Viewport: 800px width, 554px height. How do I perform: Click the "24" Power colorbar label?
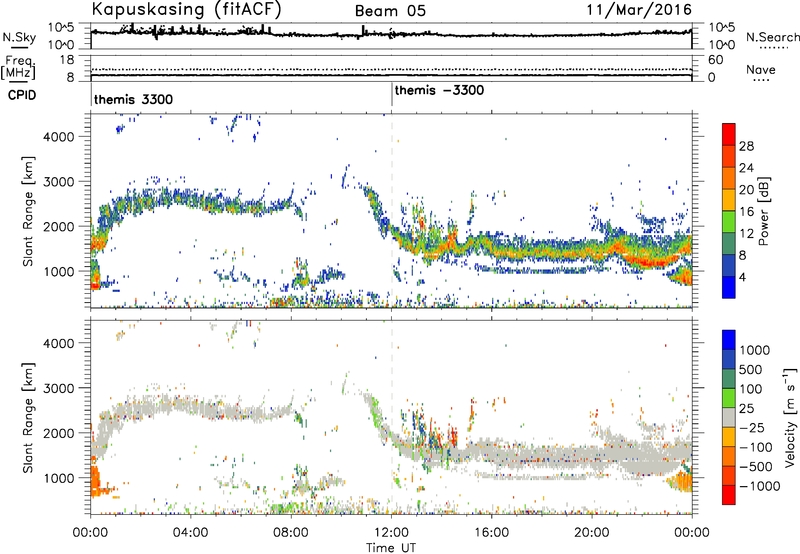point(746,168)
